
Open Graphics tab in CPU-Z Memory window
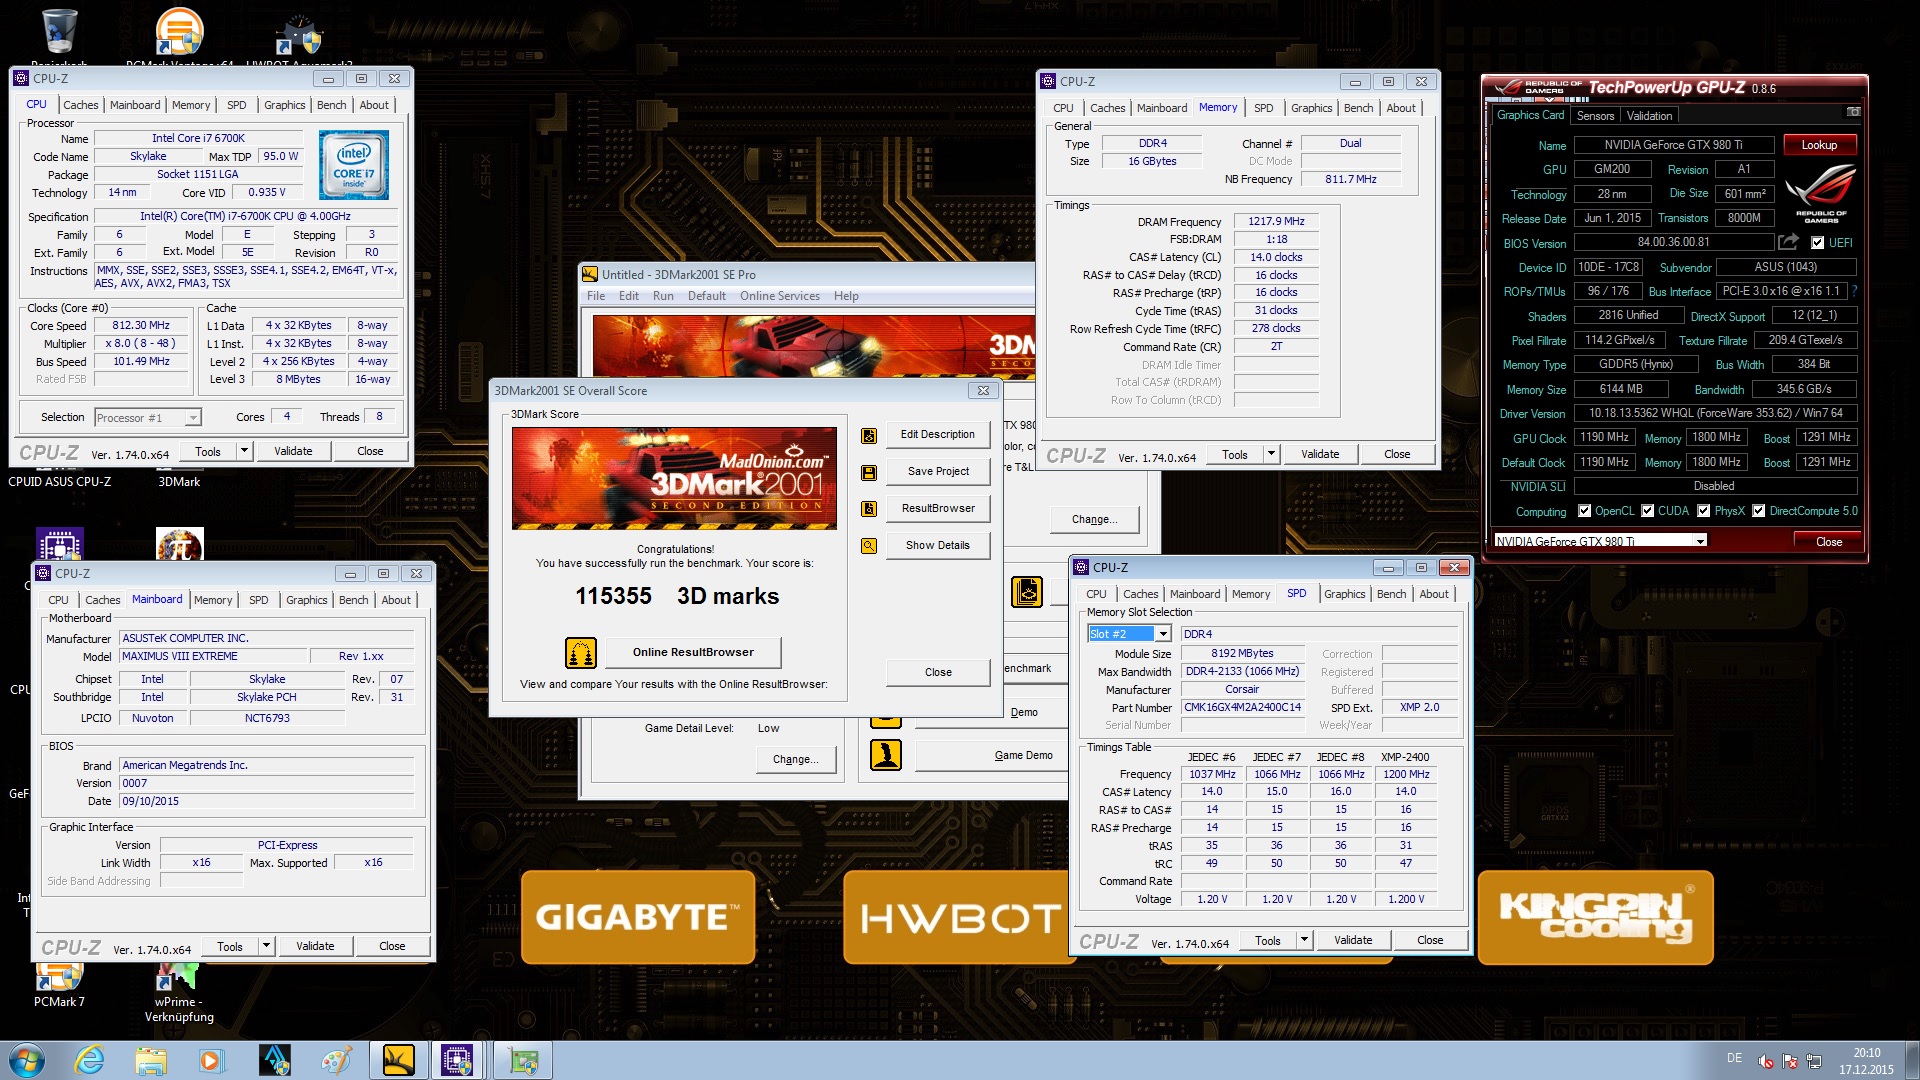1311,108
